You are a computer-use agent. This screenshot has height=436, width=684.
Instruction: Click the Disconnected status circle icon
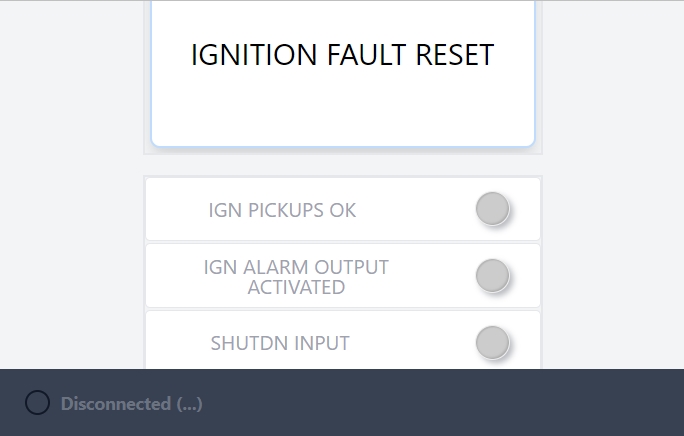click(37, 403)
